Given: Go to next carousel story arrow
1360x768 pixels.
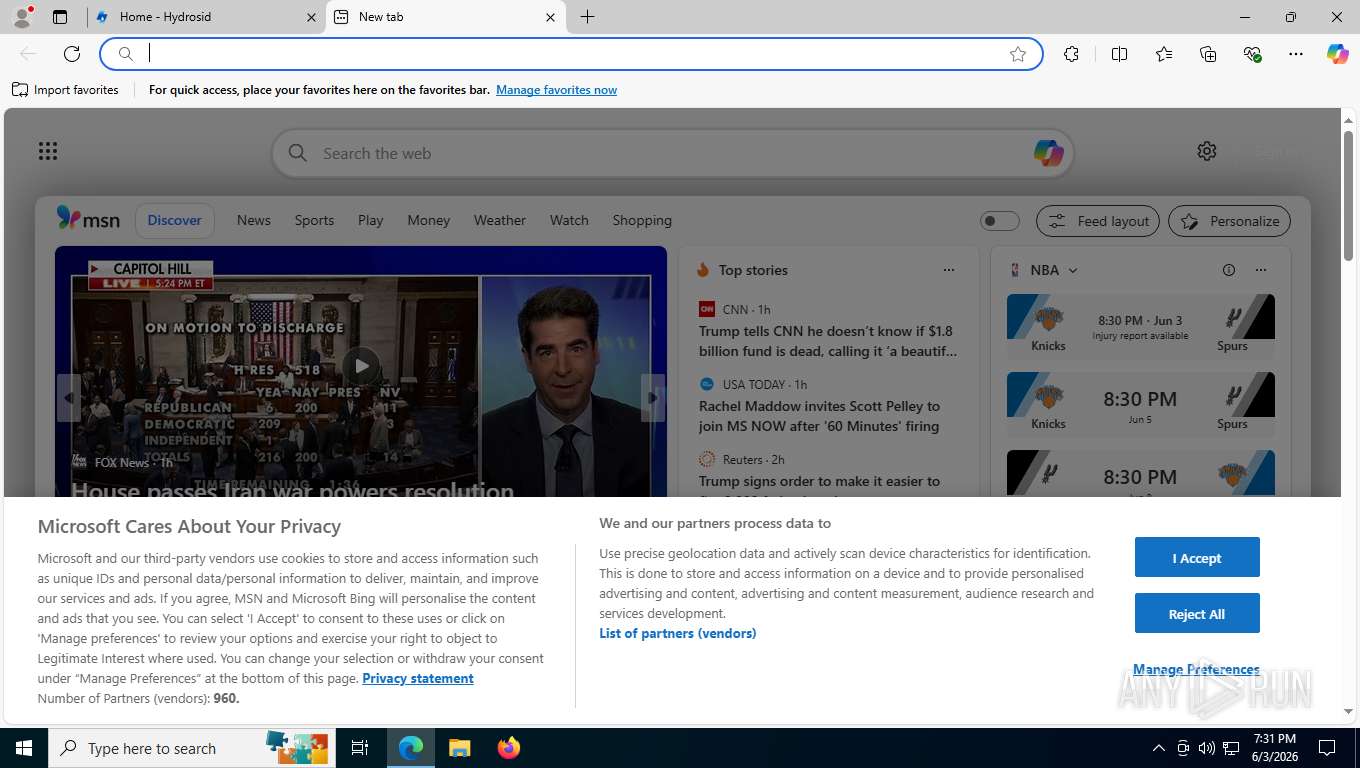Looking at the screenshot, I should tap(653, 398).
